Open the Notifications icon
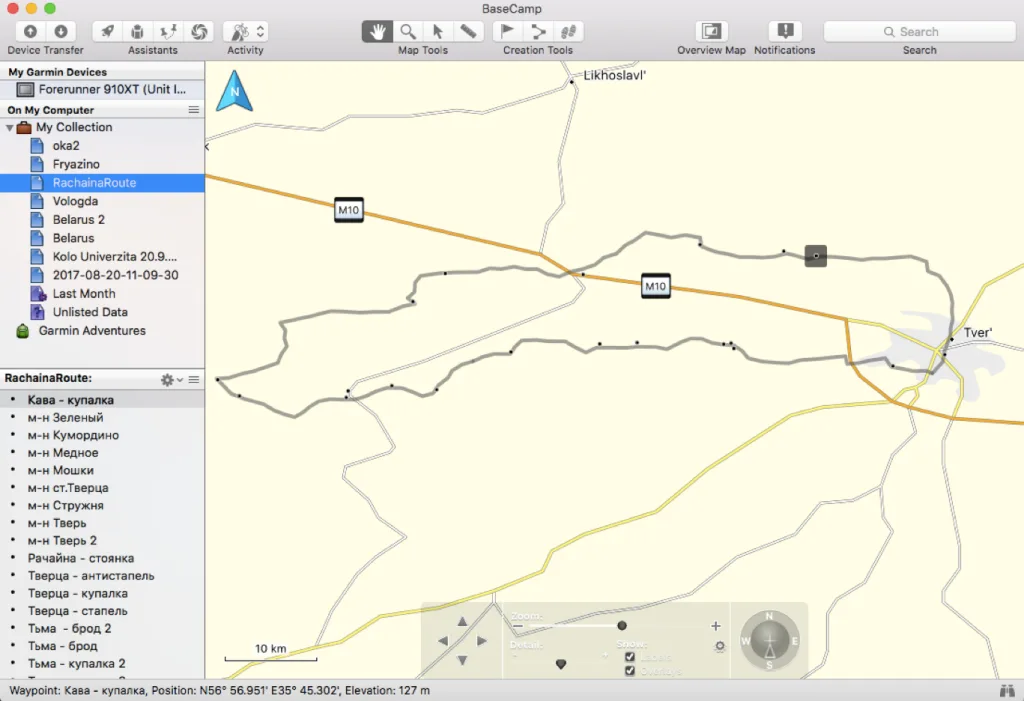The height and width of the screenshot is (701, 1024). 785,31
